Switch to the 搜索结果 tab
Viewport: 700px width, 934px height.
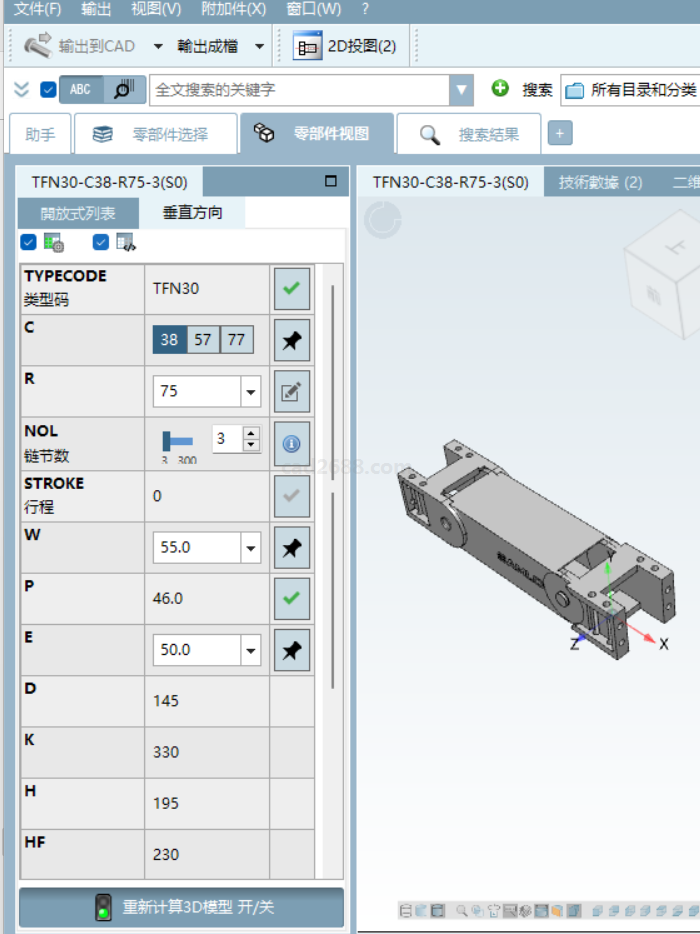(469, 134)
